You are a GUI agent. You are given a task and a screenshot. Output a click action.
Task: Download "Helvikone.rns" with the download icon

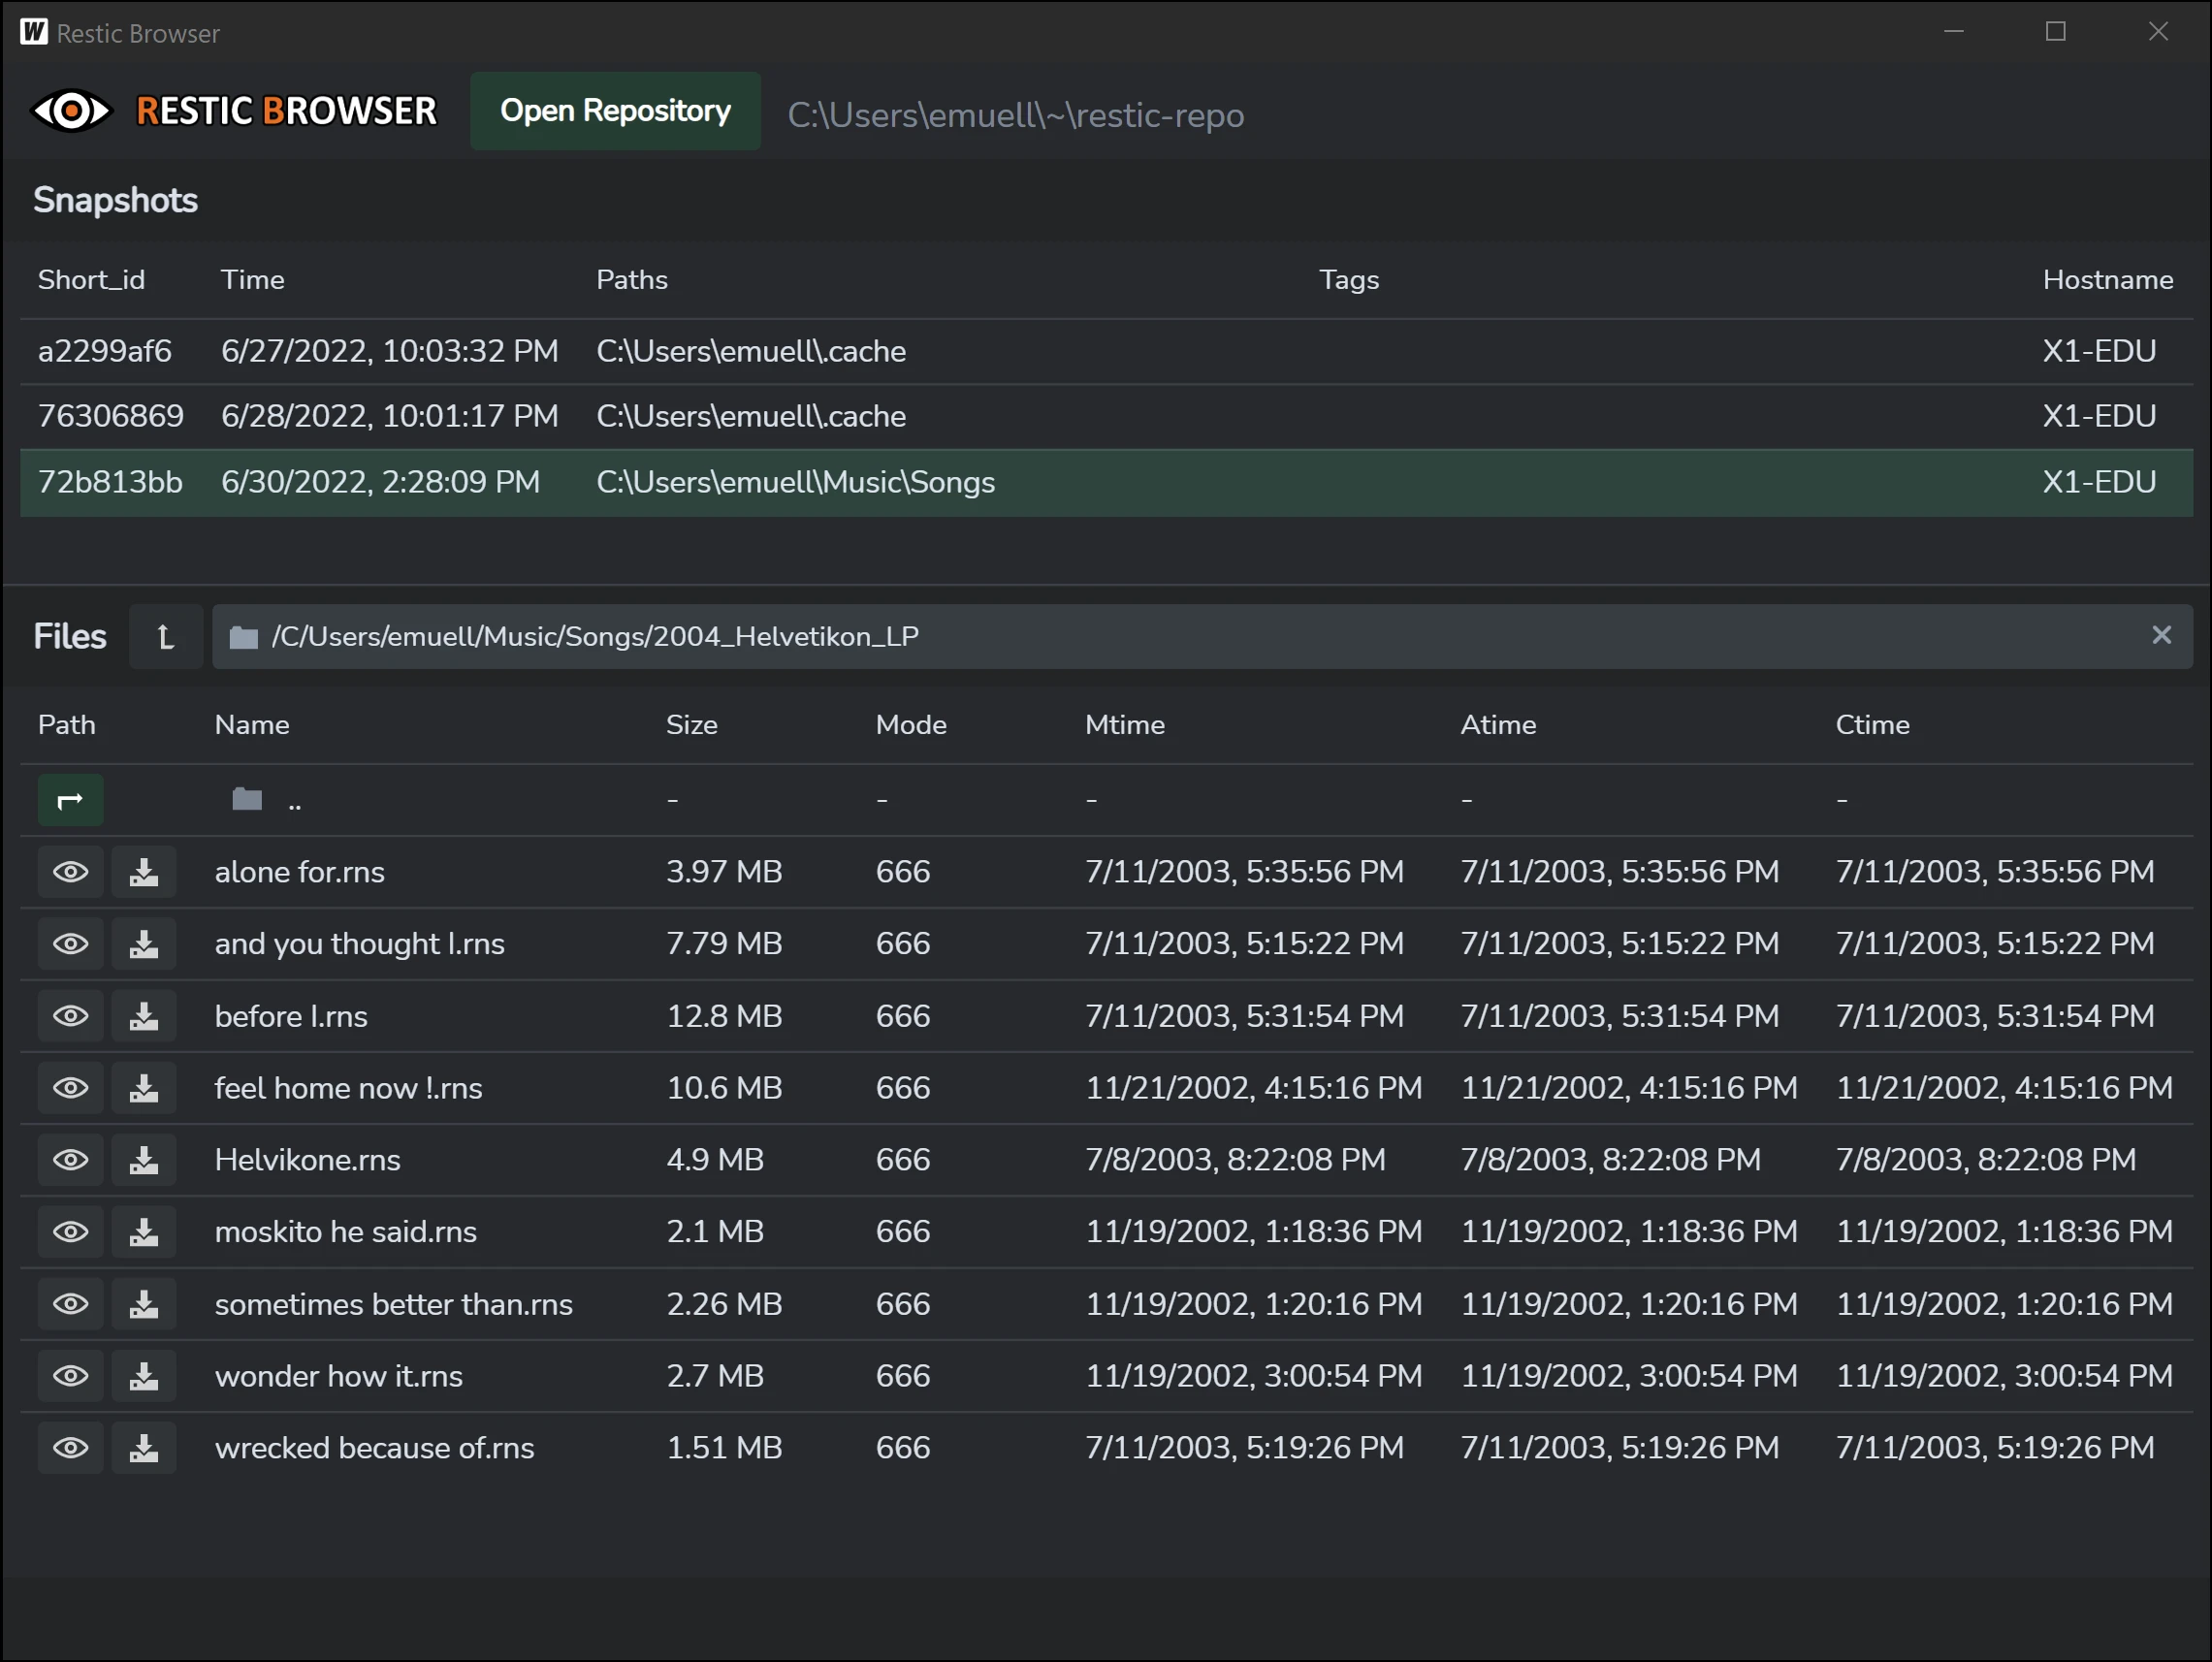(143, 1159)
